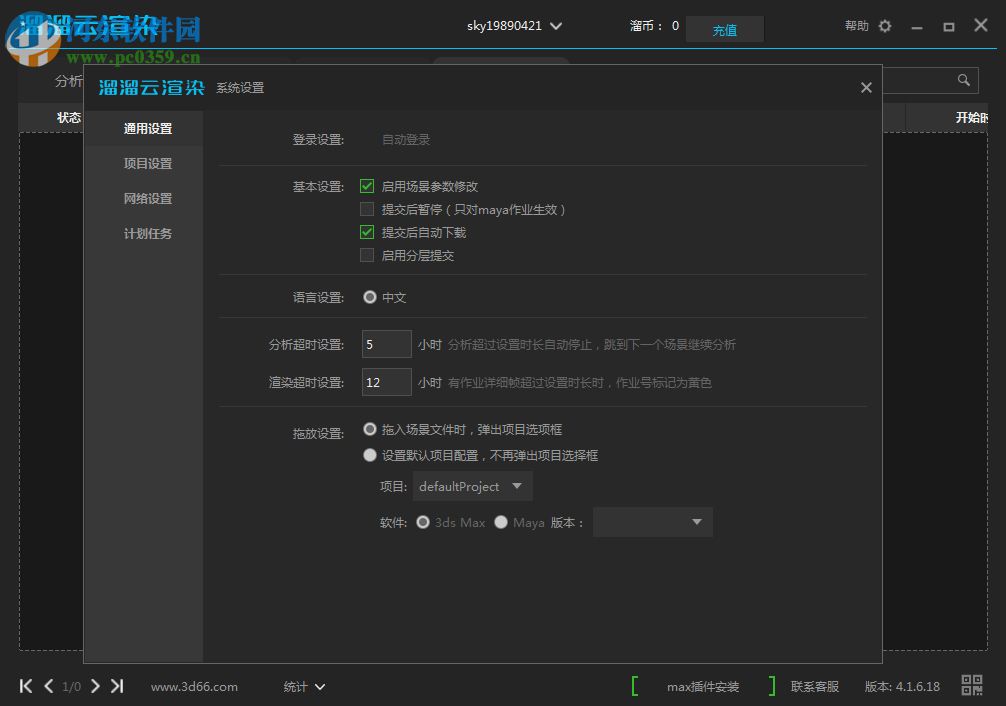Open the QR code icon at bottom right
1006x706 pixels.
click(971, 686)
